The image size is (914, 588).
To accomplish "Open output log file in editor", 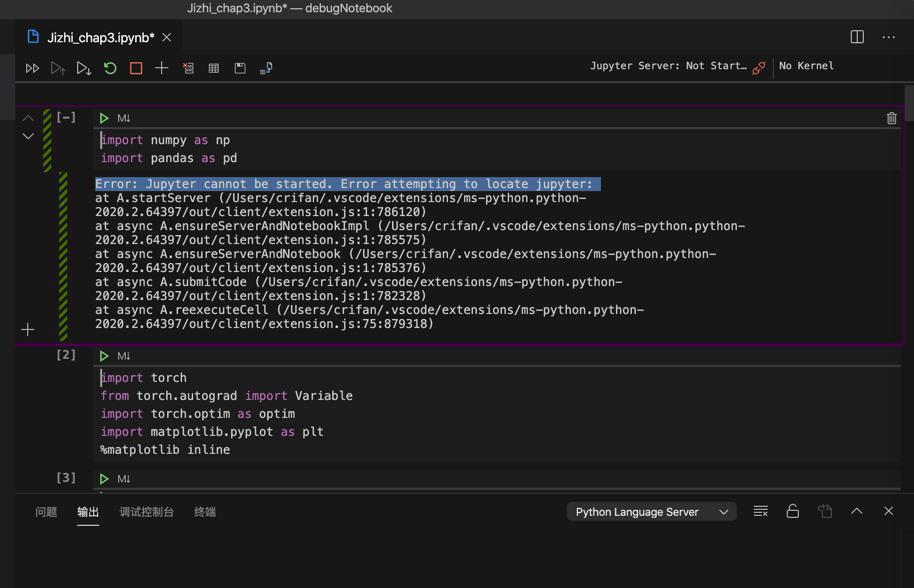I will [x=824, y=511].
